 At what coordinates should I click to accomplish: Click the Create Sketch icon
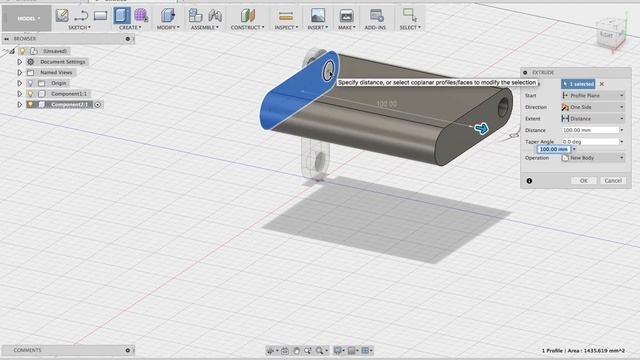coord(62,16)
